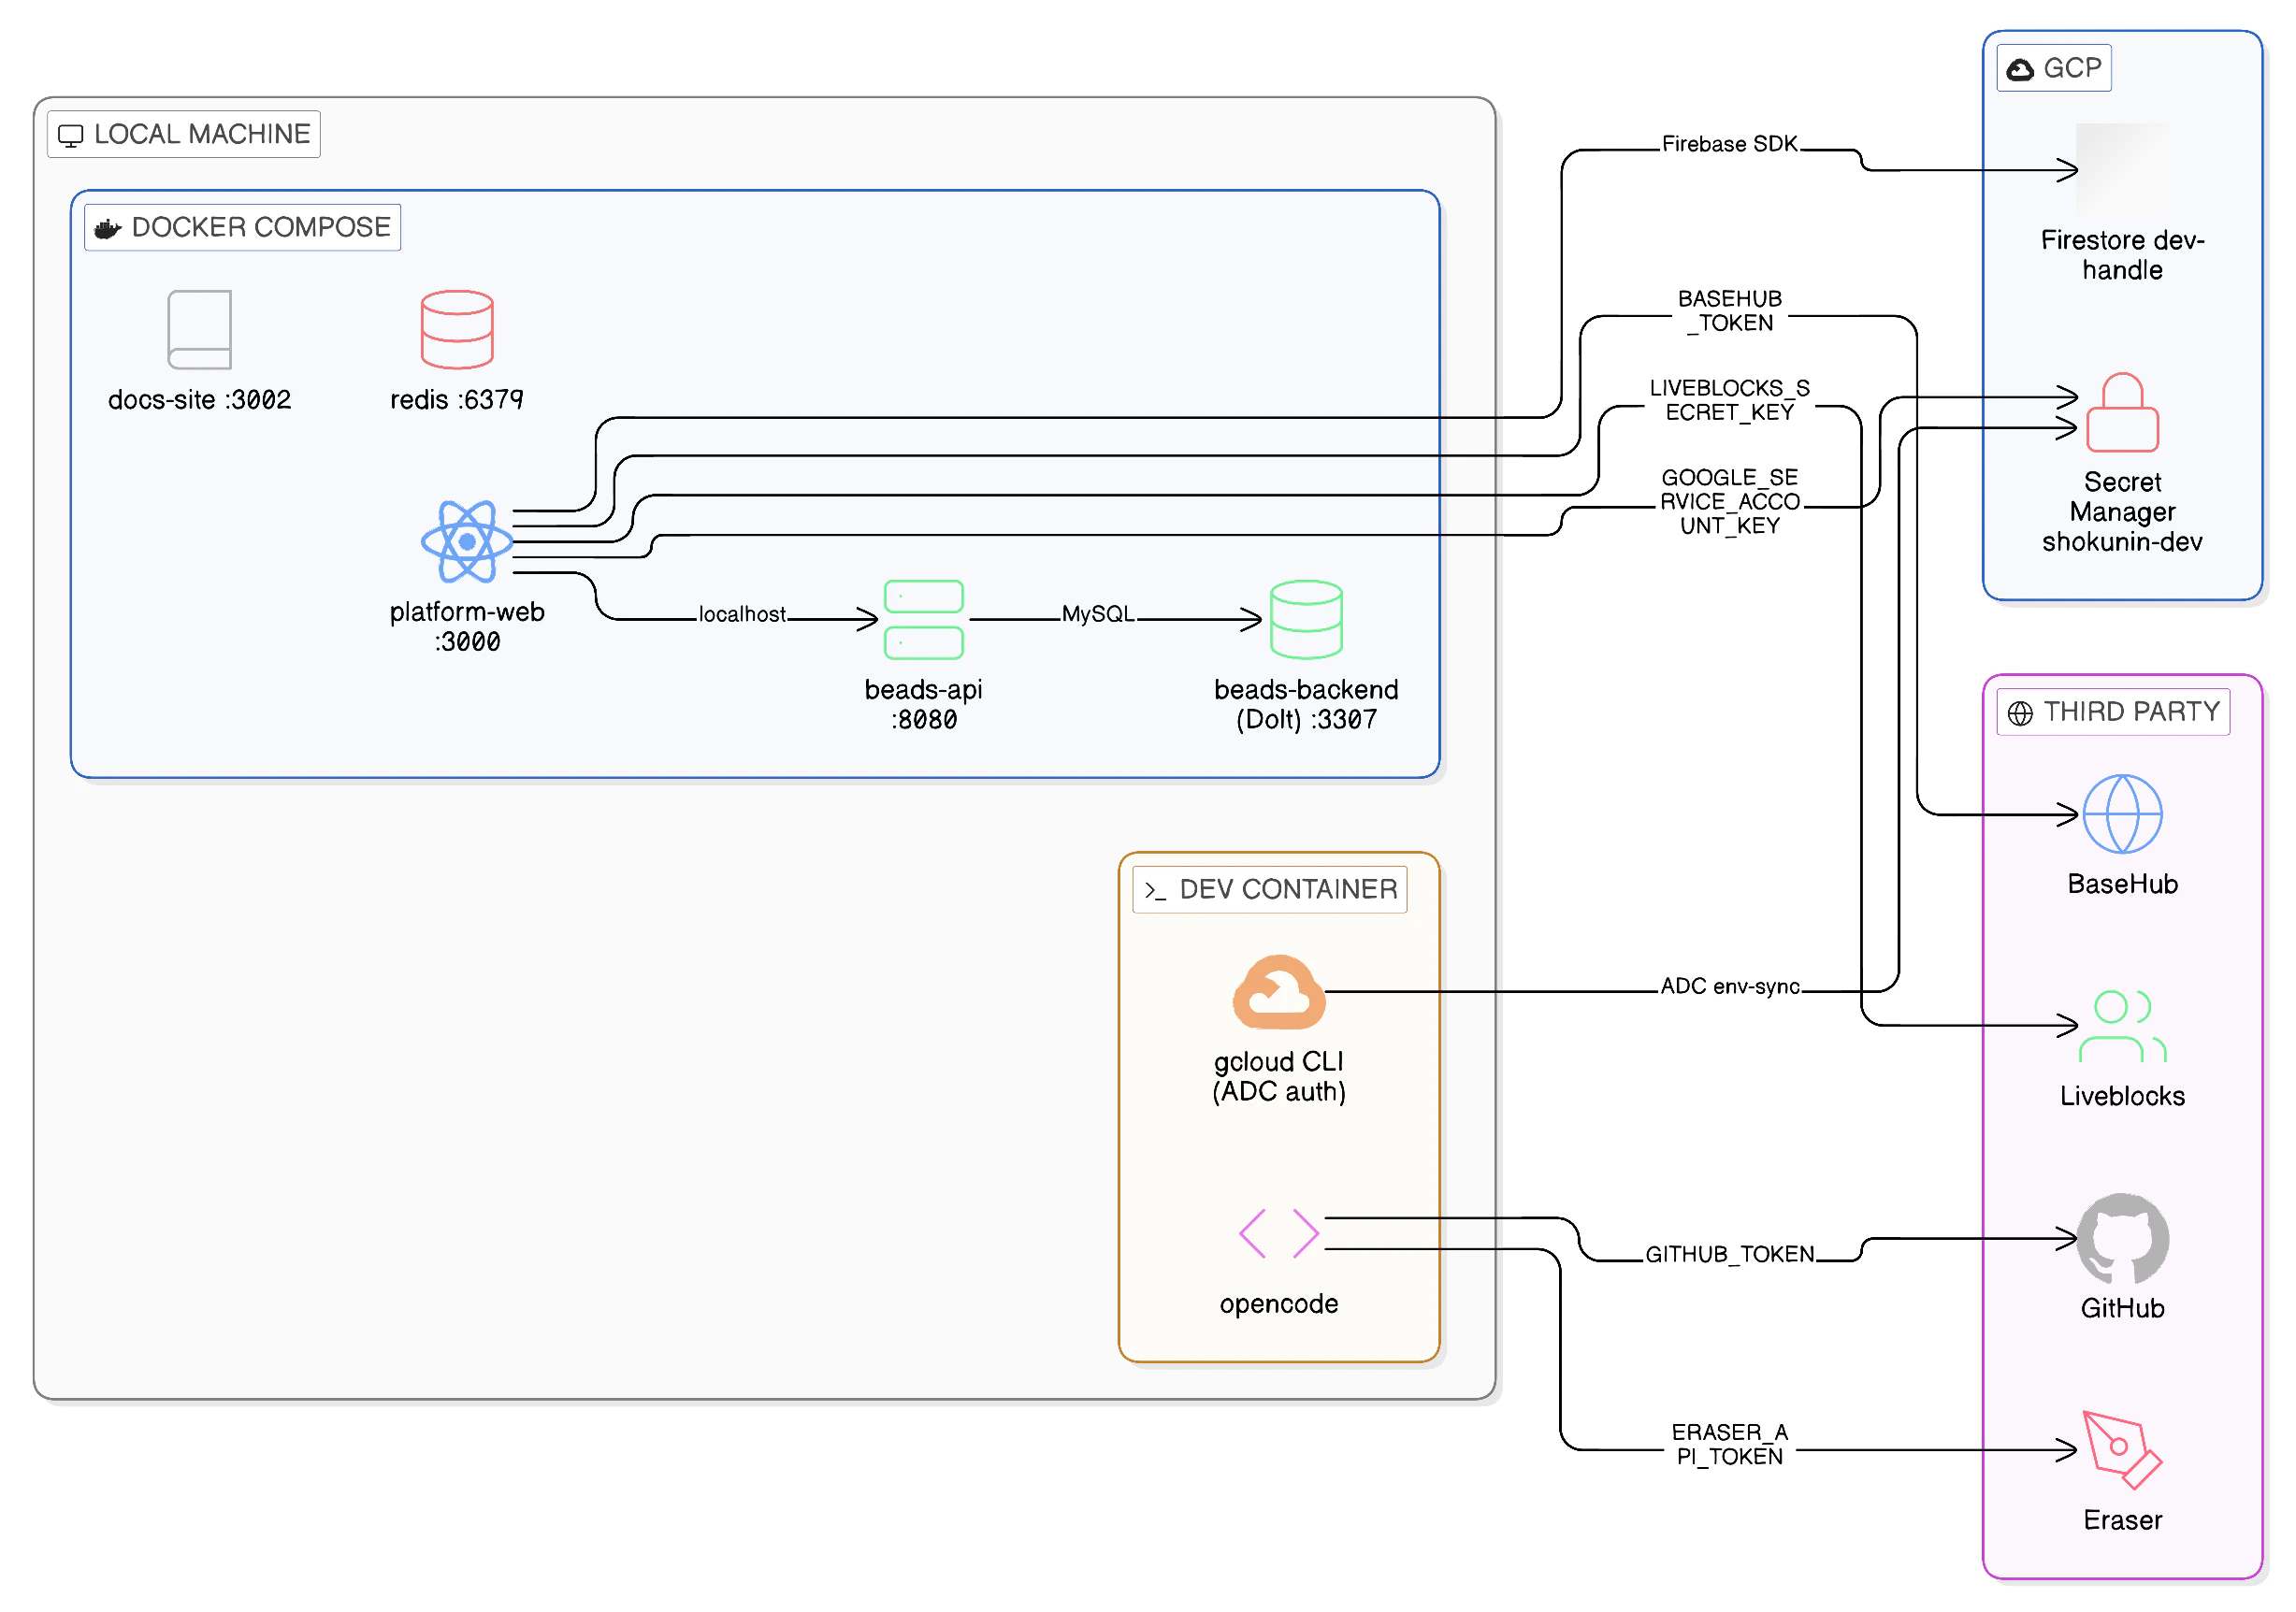
Task: Click the Docker whale icon in group label
Action: [108, 229]
